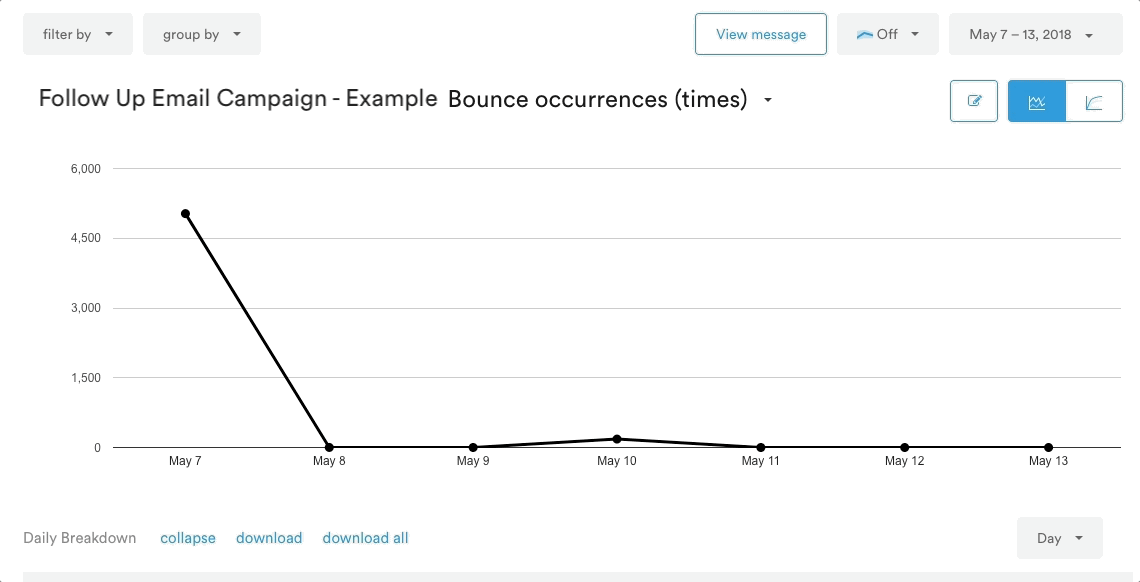This screenshot has height=582, width=1140.
Task: Open the group by dropdown
Action: coord(201,34)
